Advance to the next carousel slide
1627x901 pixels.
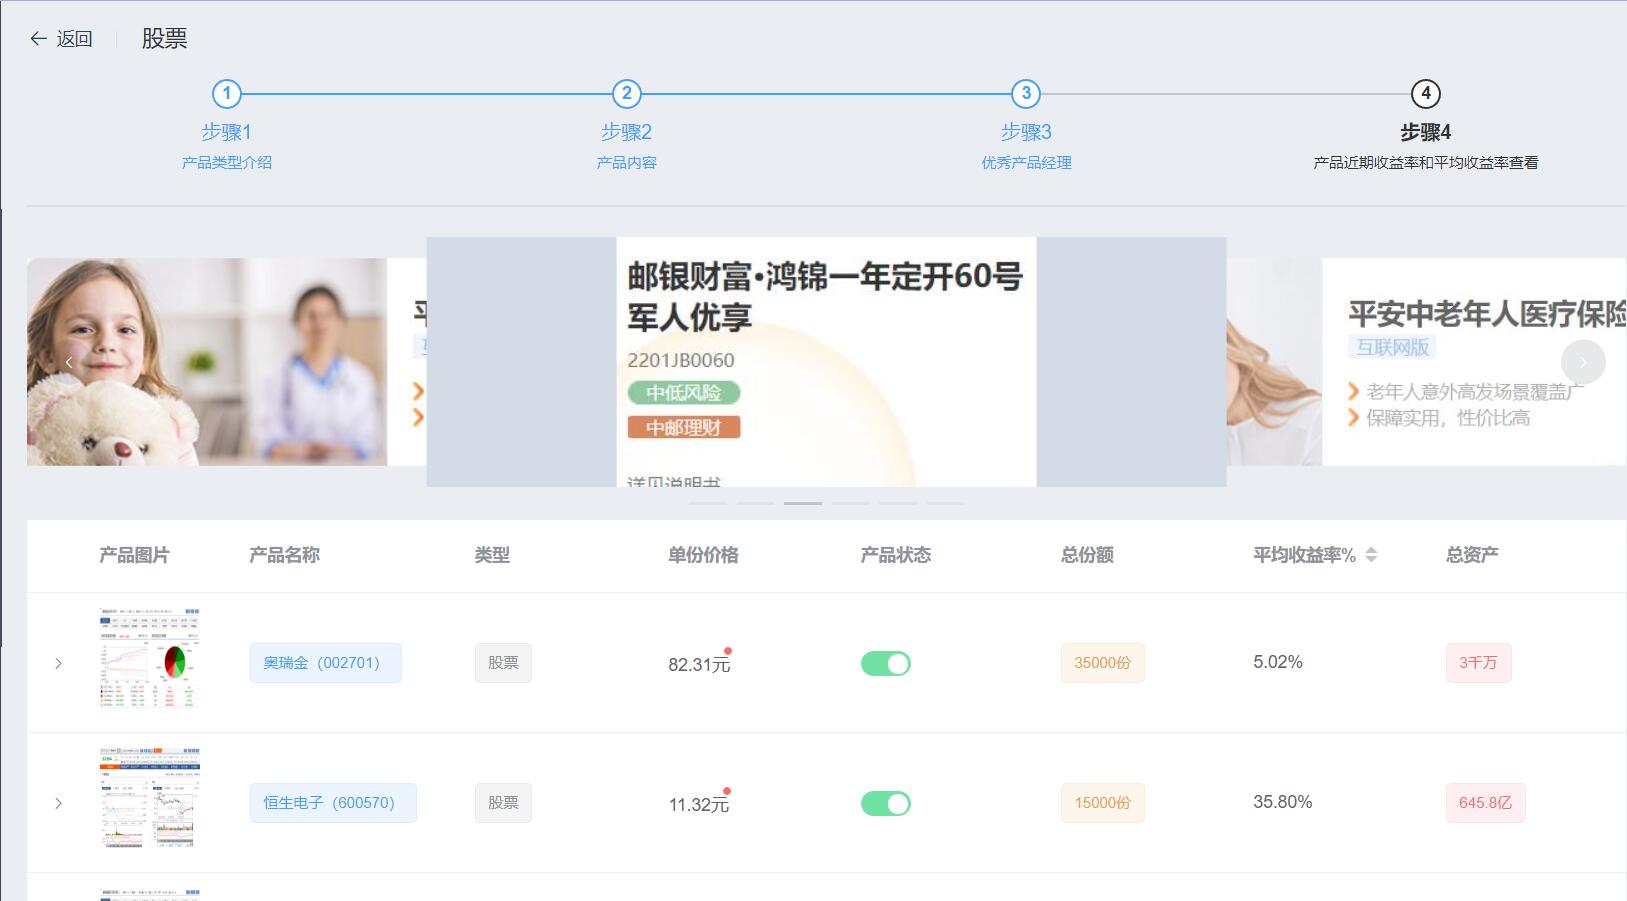coord(1583,362)
